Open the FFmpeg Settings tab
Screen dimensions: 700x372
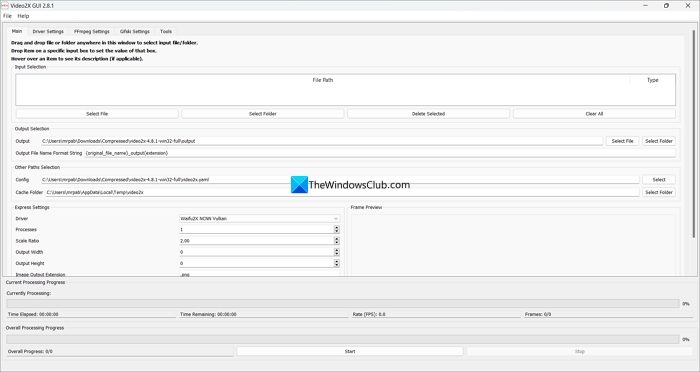pos(92,32)
